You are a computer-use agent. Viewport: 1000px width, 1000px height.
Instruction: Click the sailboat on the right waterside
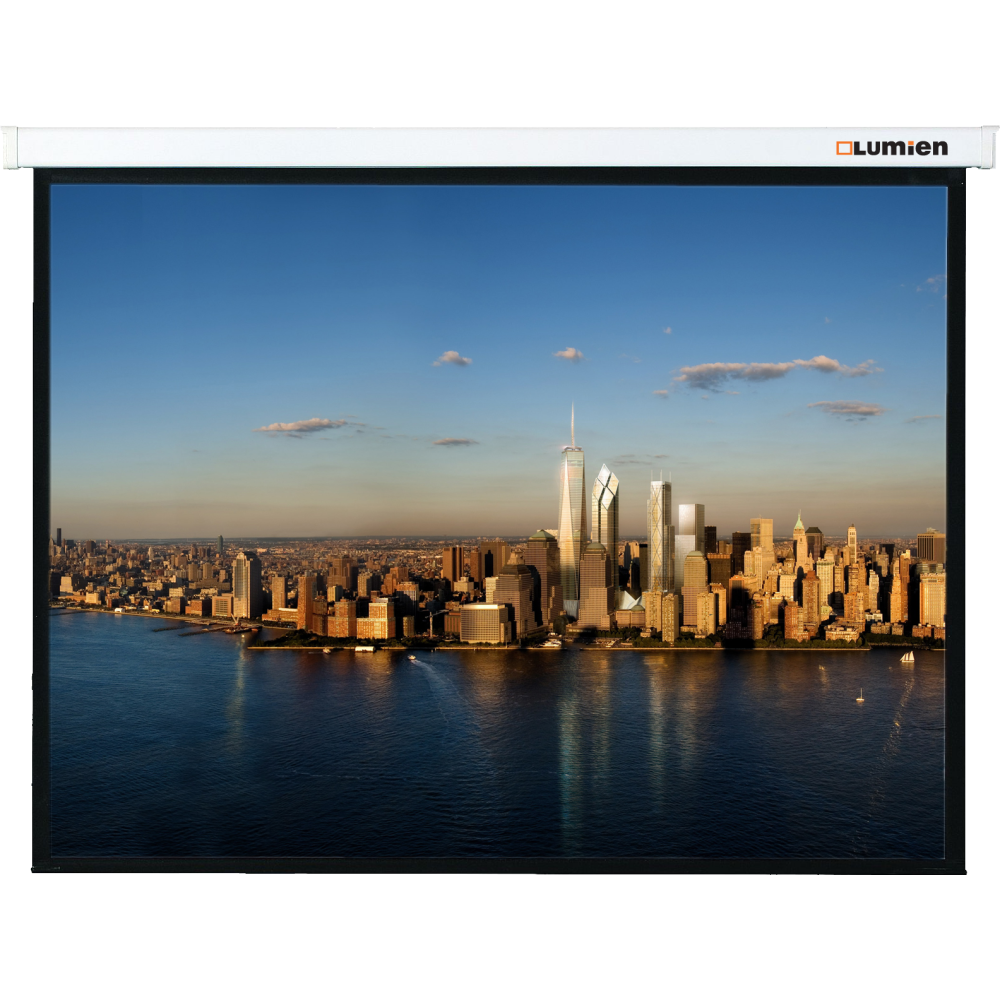pyautogui.click(x=908, y=655)
